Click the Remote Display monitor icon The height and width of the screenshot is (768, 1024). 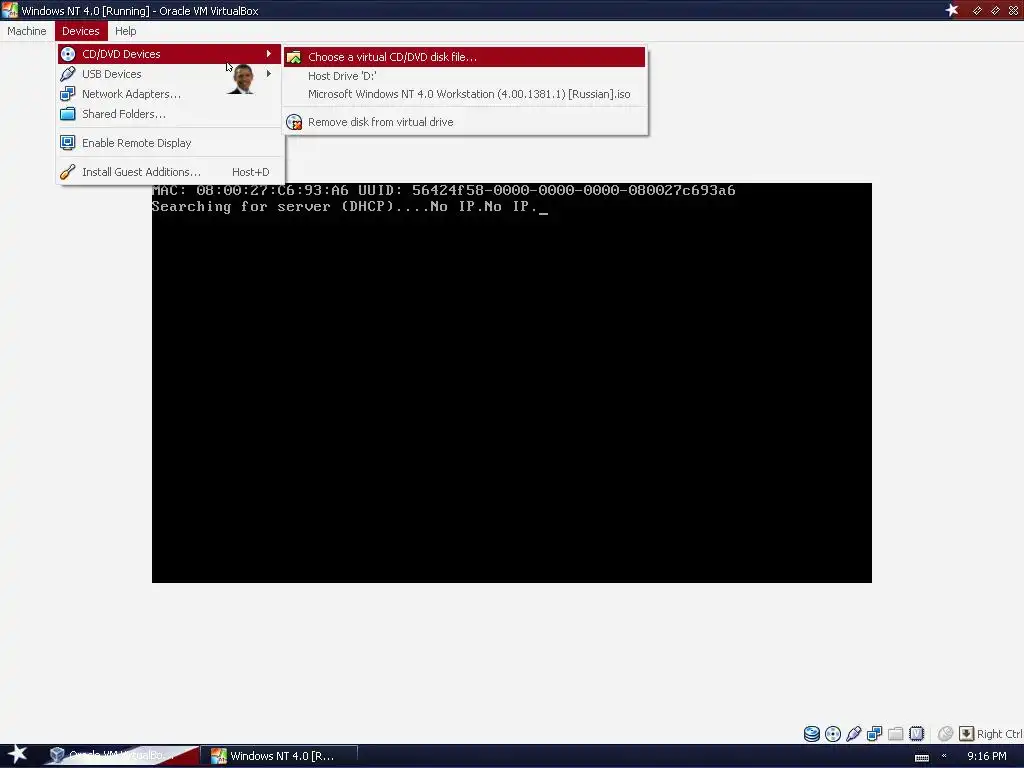point(68,142)
